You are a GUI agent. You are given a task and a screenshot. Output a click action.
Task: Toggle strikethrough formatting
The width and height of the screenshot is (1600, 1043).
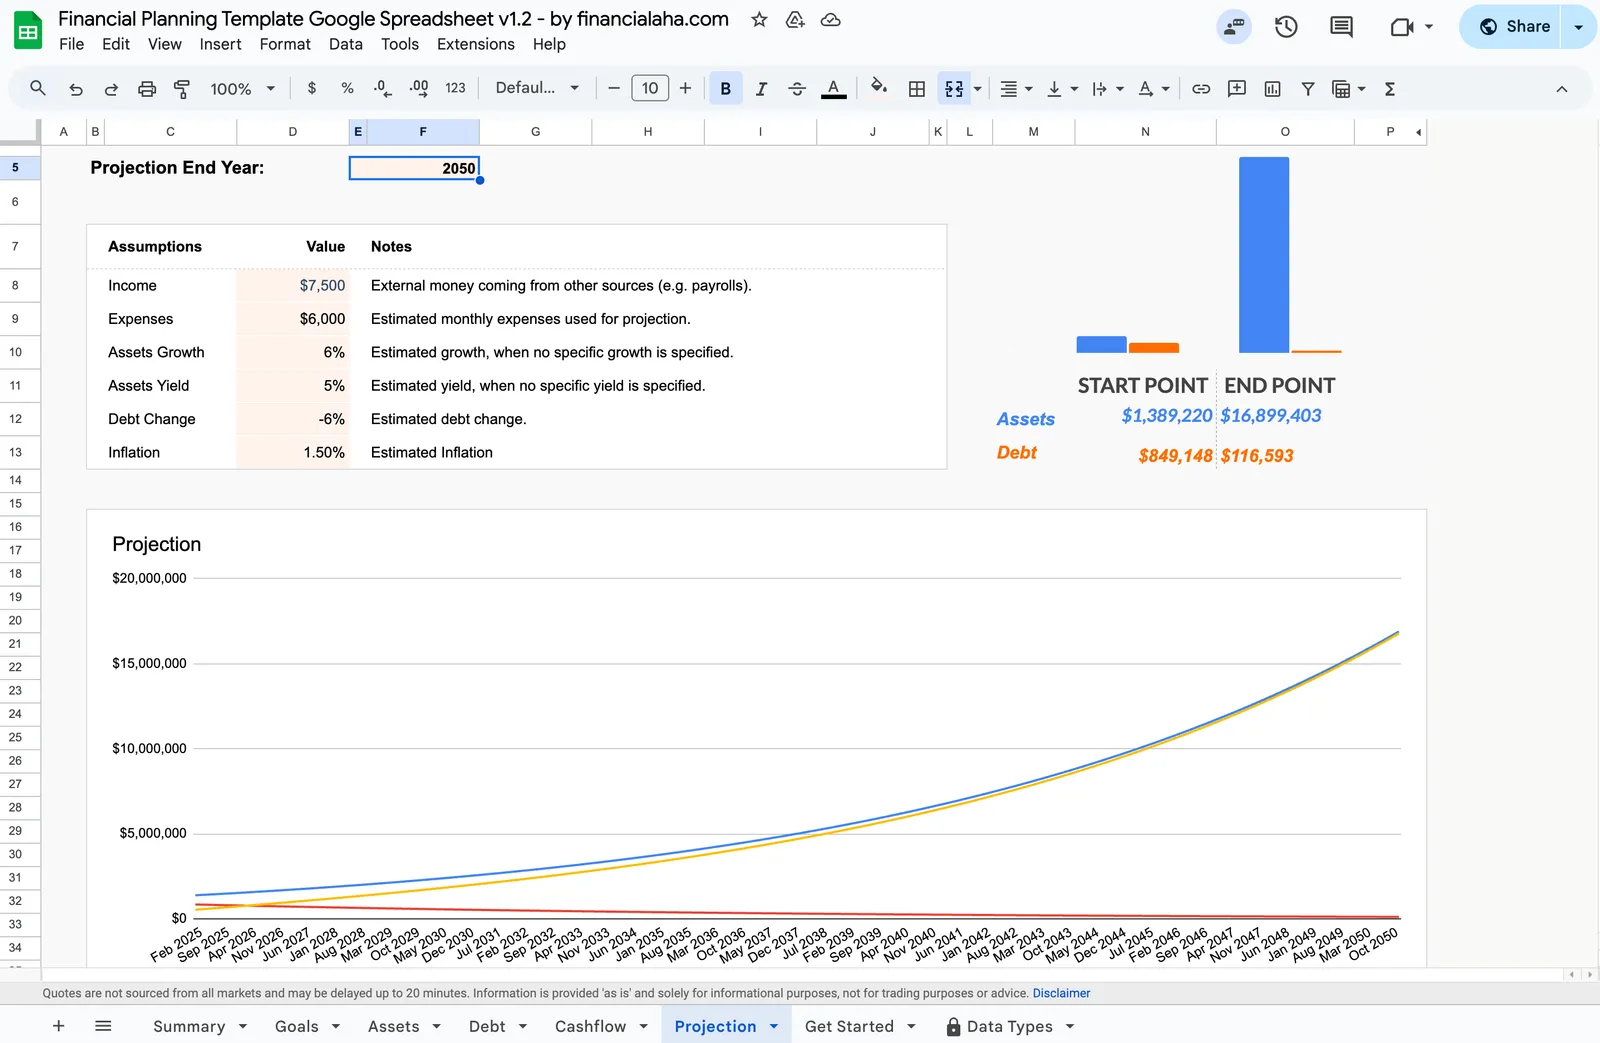[x=797, y=88]
